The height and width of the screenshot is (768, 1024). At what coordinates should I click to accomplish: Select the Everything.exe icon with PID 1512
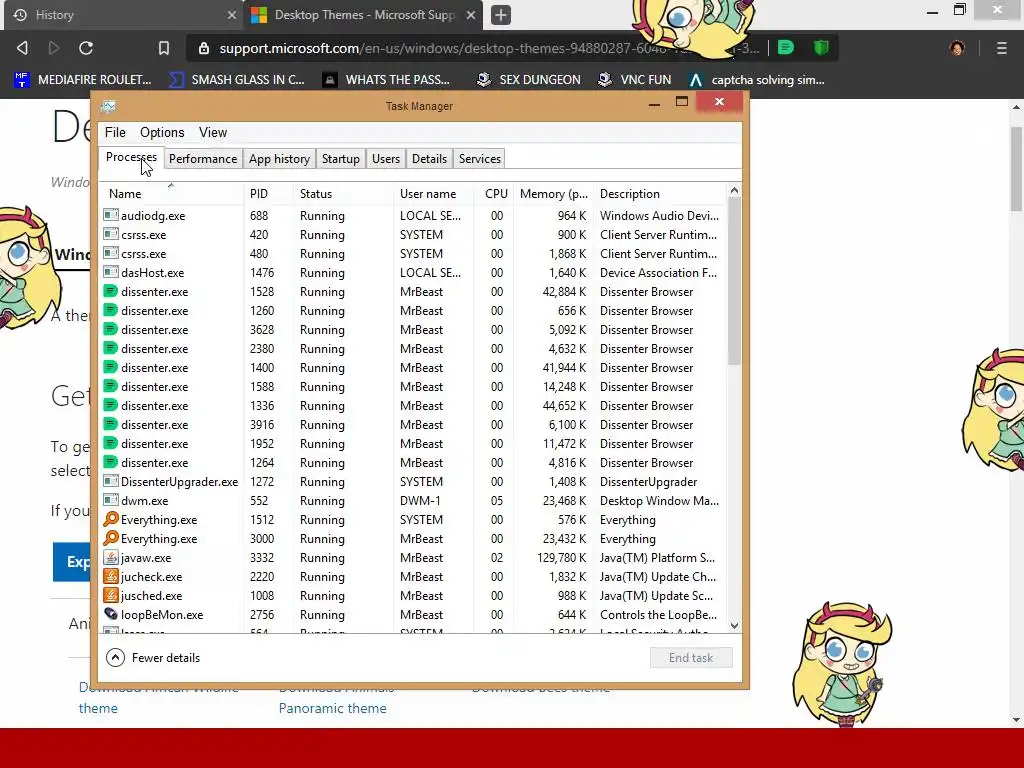[111, 519]
